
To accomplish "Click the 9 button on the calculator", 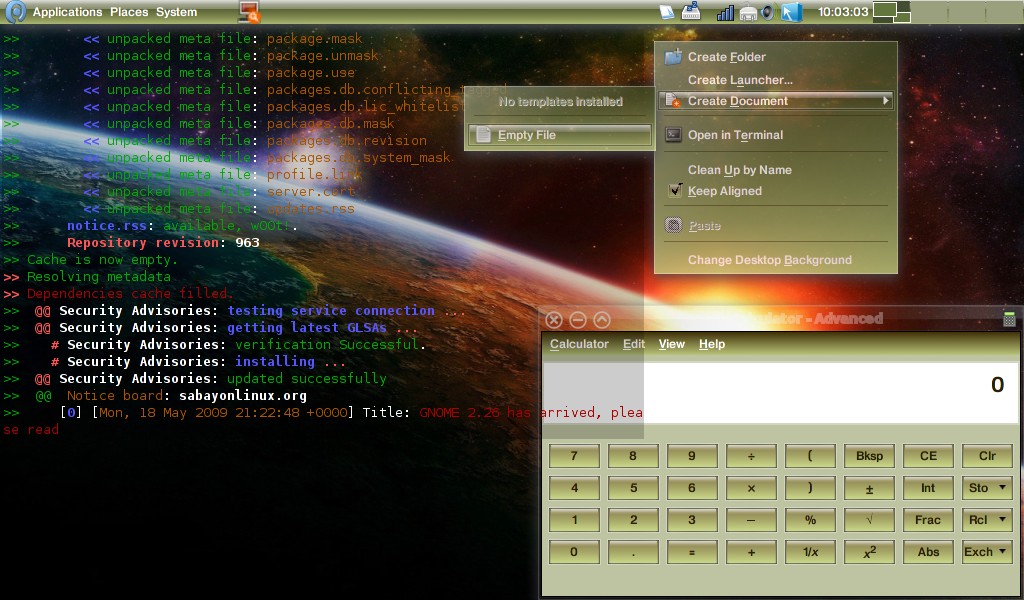I will tap(692, 456).
